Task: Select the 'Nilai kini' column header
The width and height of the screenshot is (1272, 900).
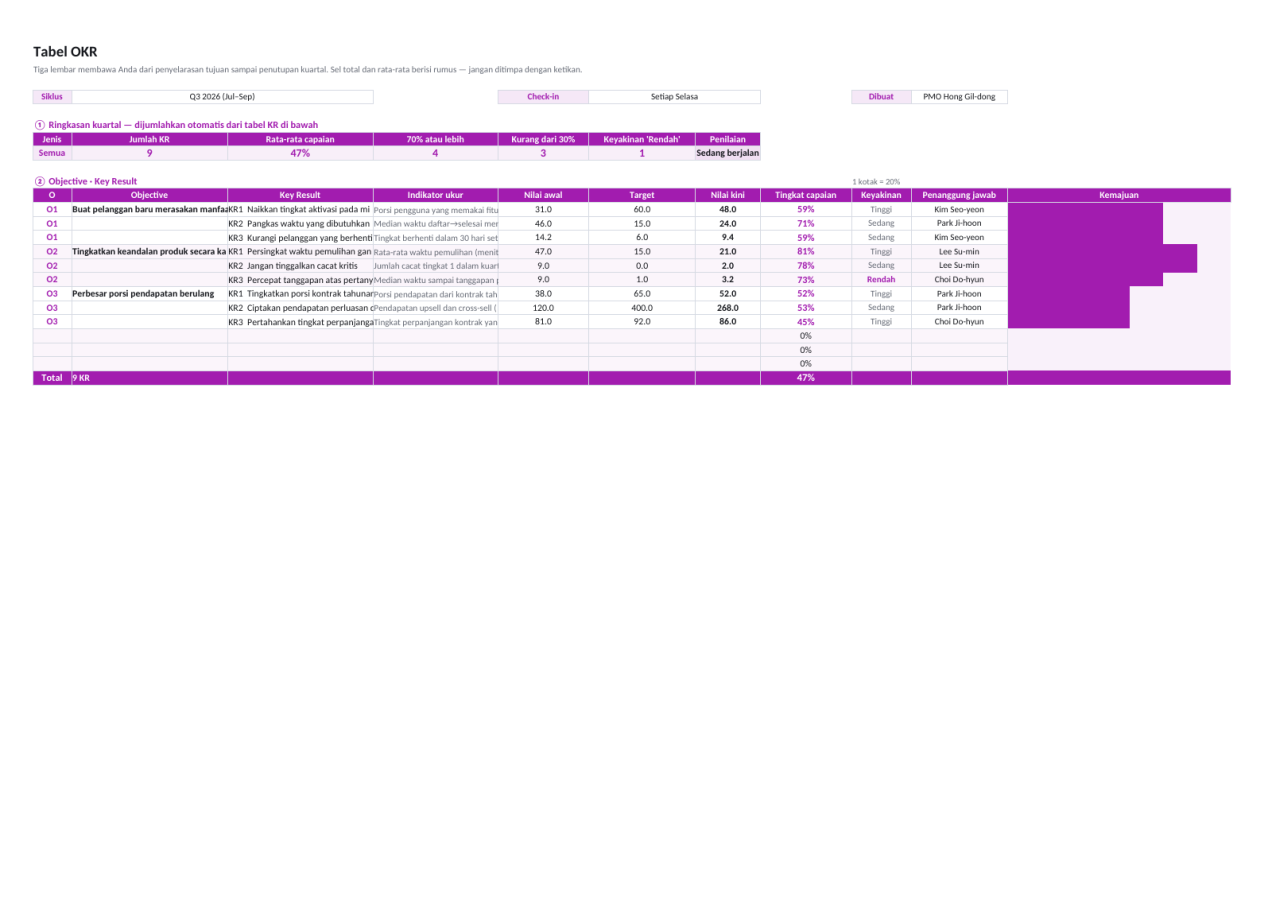Action: (x=728, y=195)
